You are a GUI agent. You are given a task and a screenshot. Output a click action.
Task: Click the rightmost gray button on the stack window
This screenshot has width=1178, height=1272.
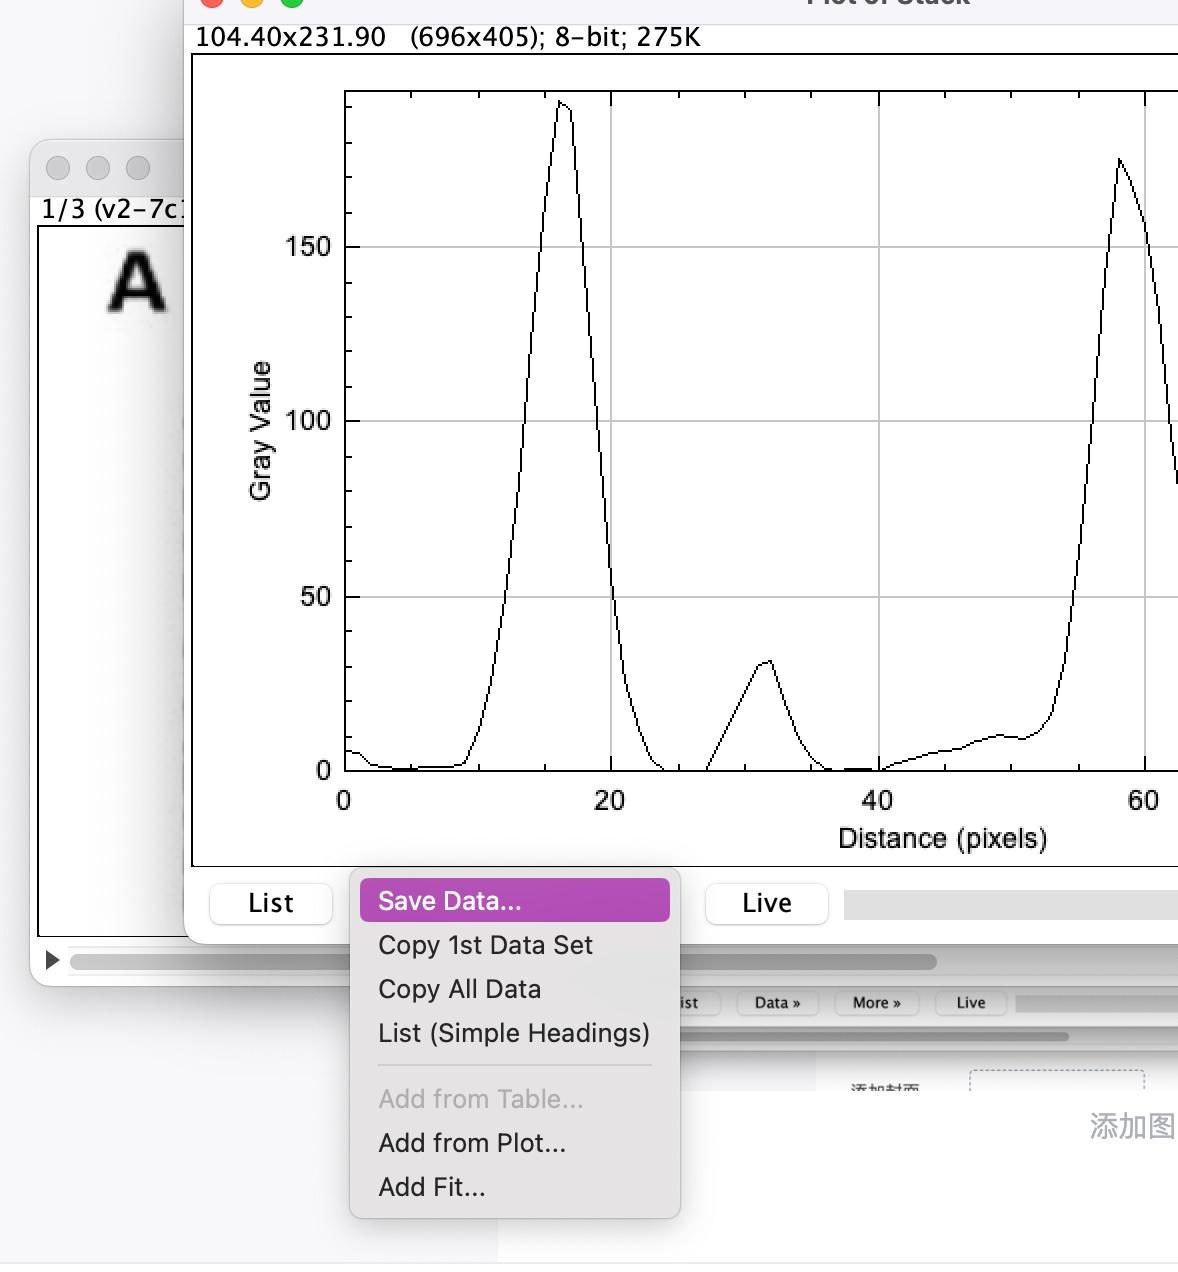point(138,168)
